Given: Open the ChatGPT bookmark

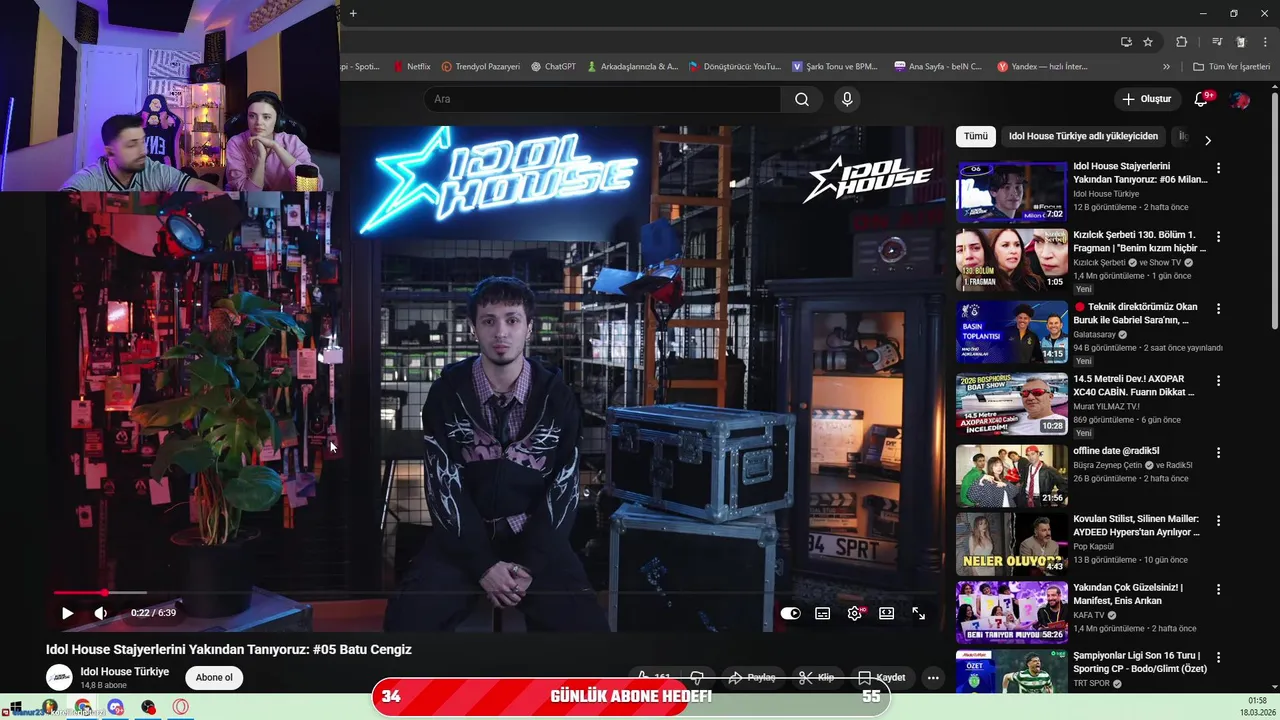Looking at the screenshot, I should (x=553, y=67).
